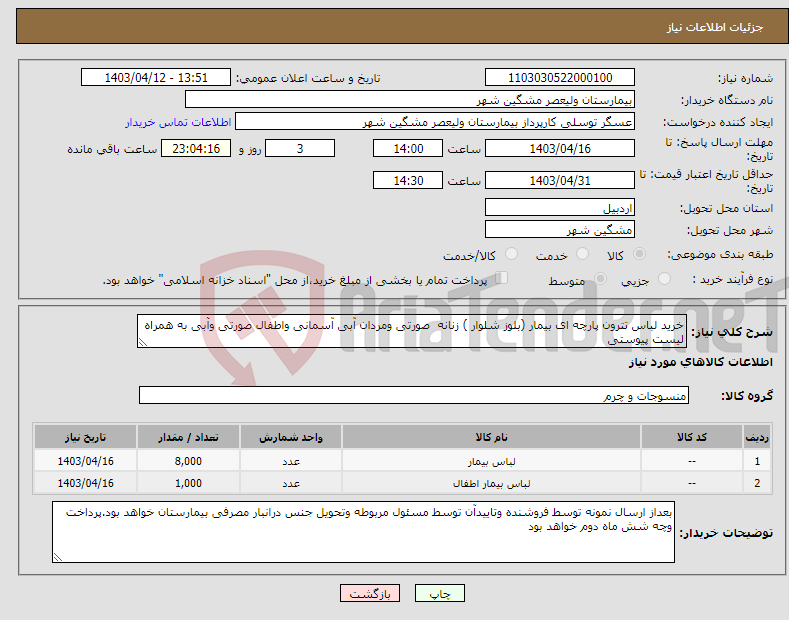Click the quantity cell 1,000

tap(188, 483)
